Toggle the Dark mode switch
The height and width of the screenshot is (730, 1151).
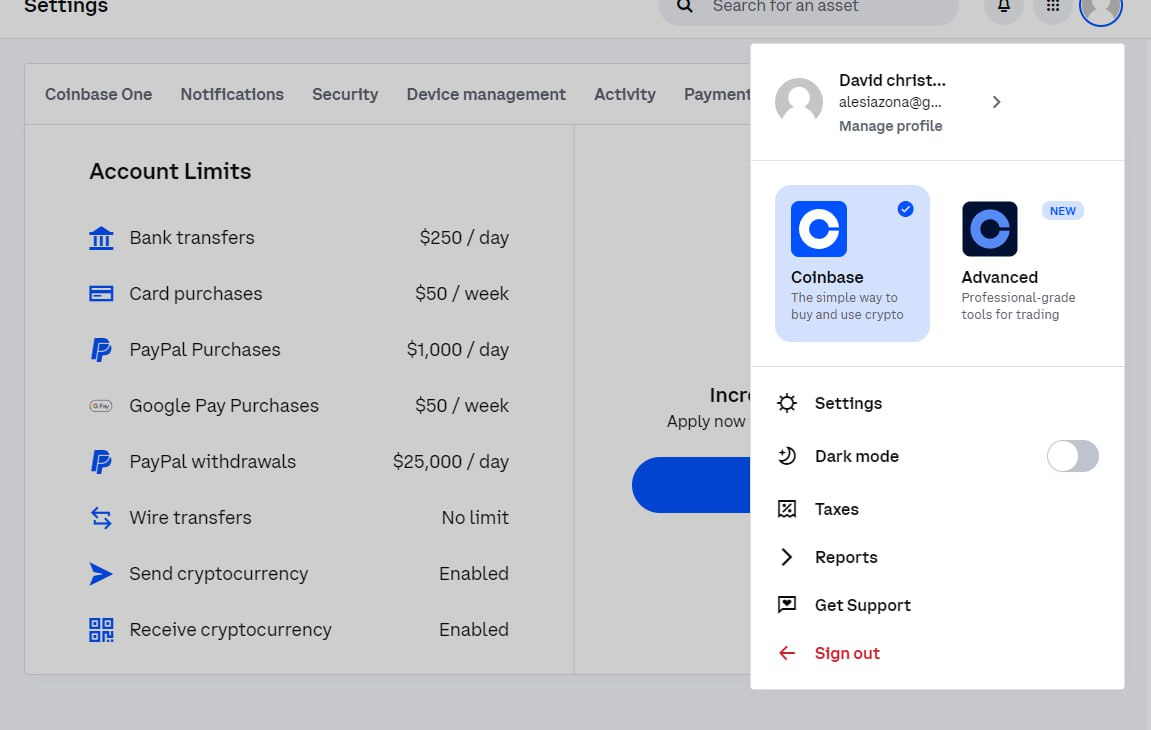coord(1072,456)
